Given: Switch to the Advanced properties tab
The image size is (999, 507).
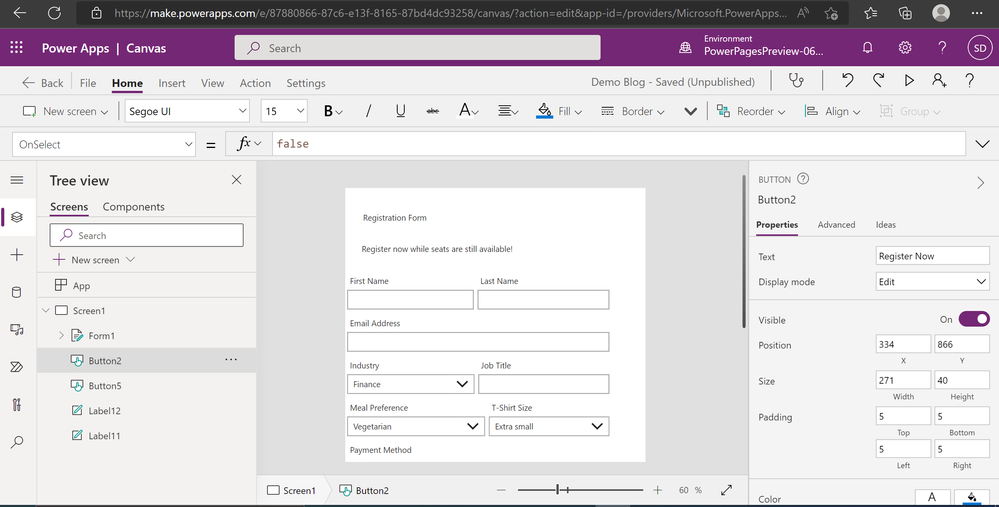Looking at the screenshot, I should 836,225.
